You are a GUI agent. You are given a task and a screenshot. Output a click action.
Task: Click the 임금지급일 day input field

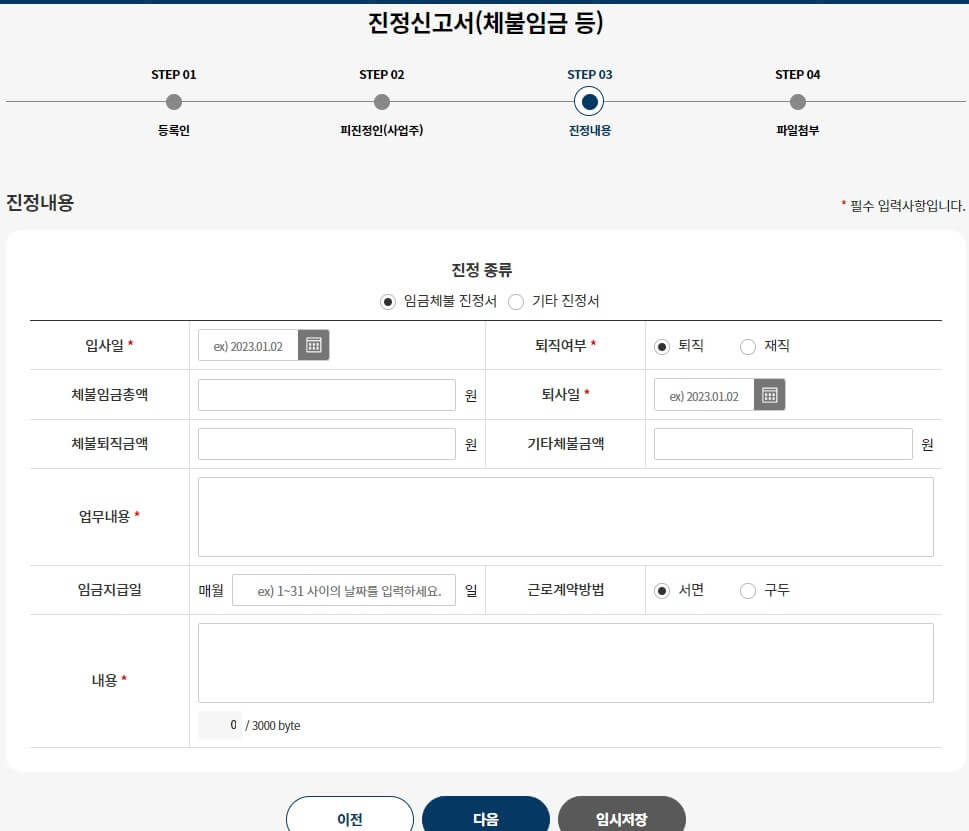click(343, 590)
